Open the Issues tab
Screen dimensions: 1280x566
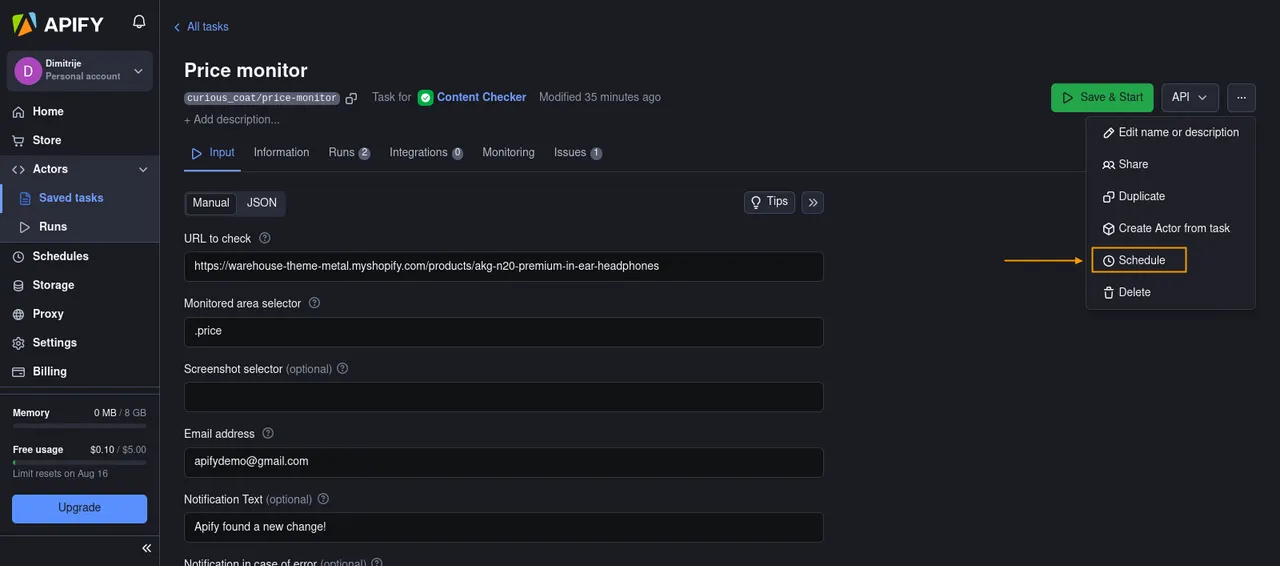point(578,153)
